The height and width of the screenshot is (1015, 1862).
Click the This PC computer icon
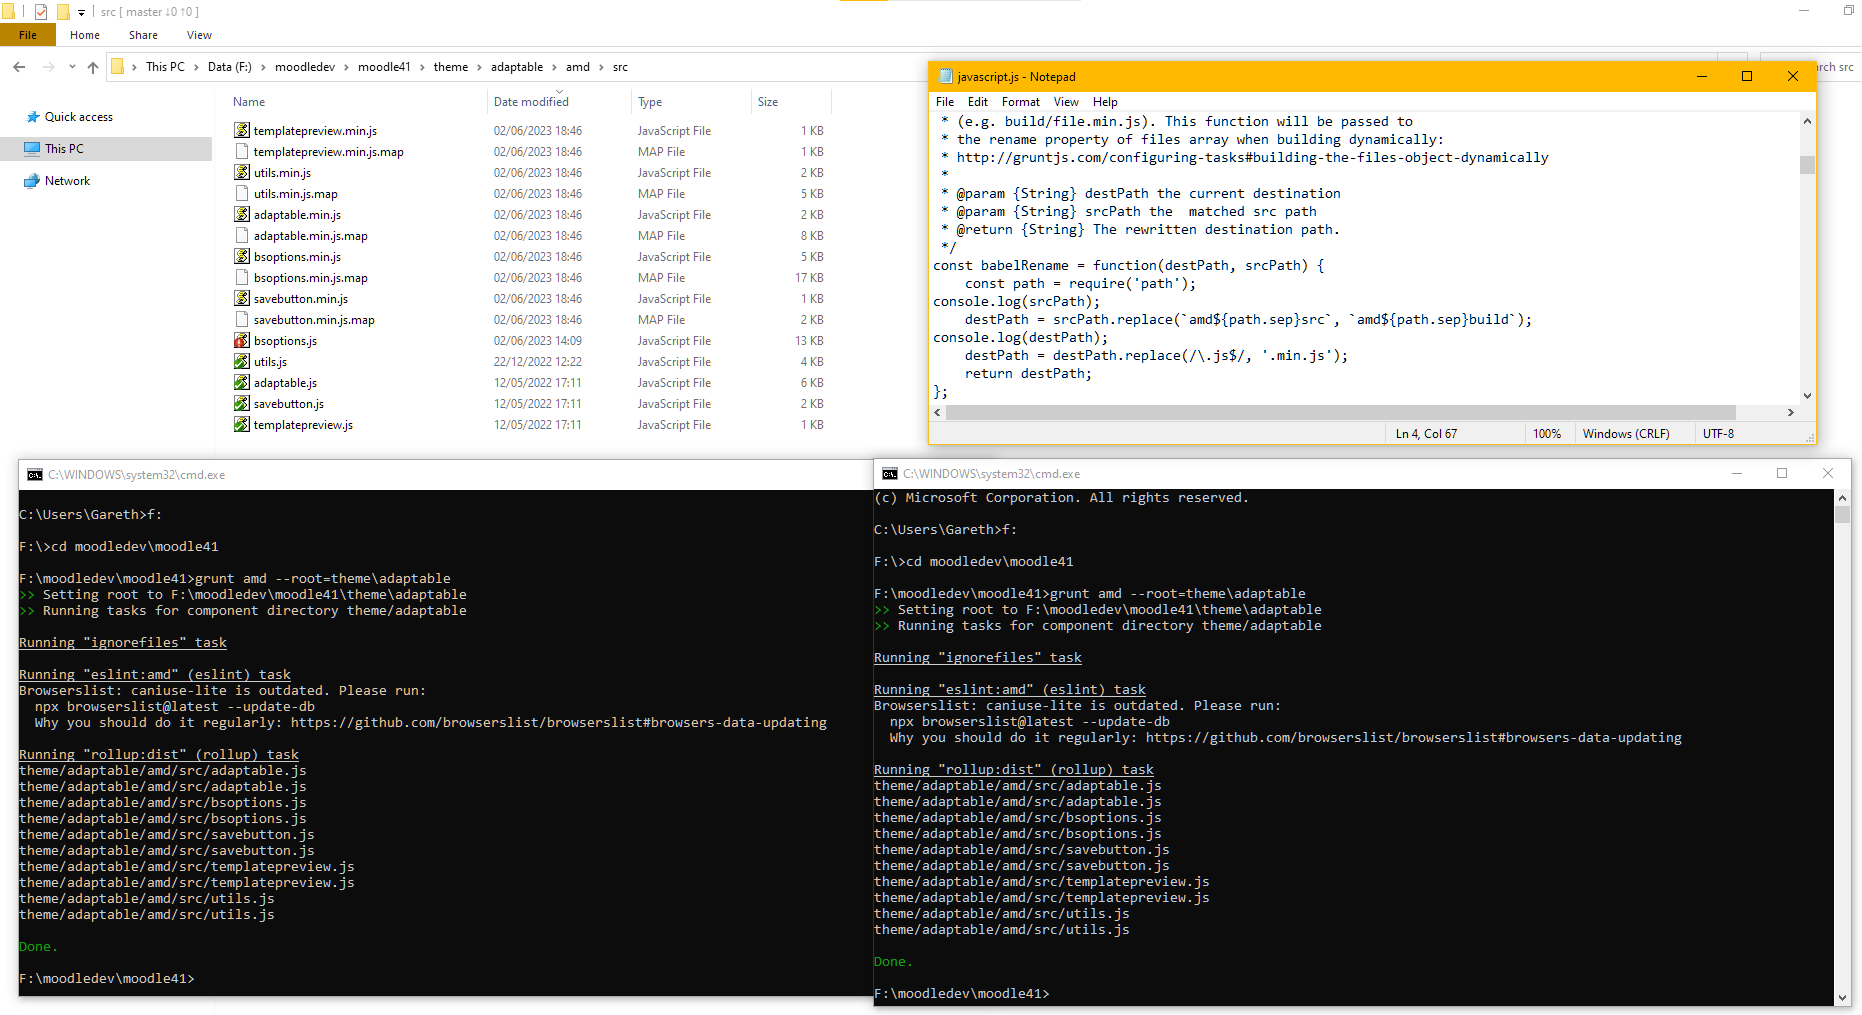point(32,148)
